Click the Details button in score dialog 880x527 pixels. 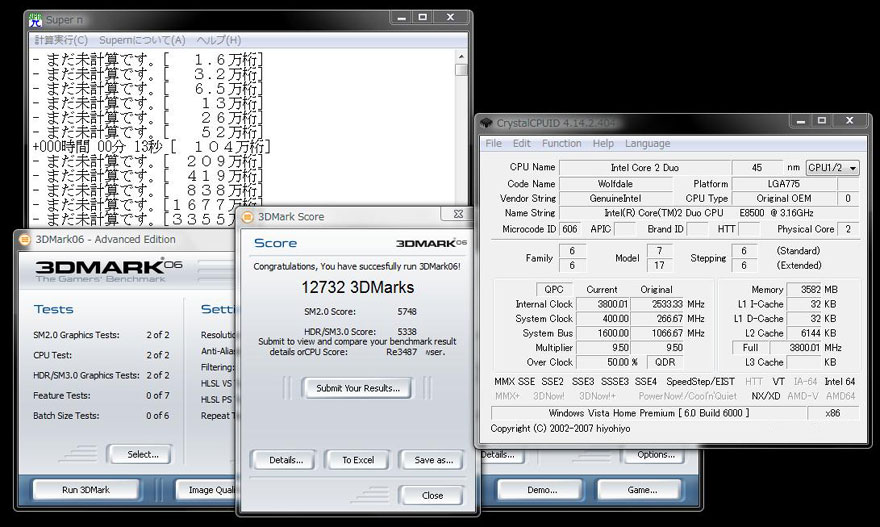(286, 460)
